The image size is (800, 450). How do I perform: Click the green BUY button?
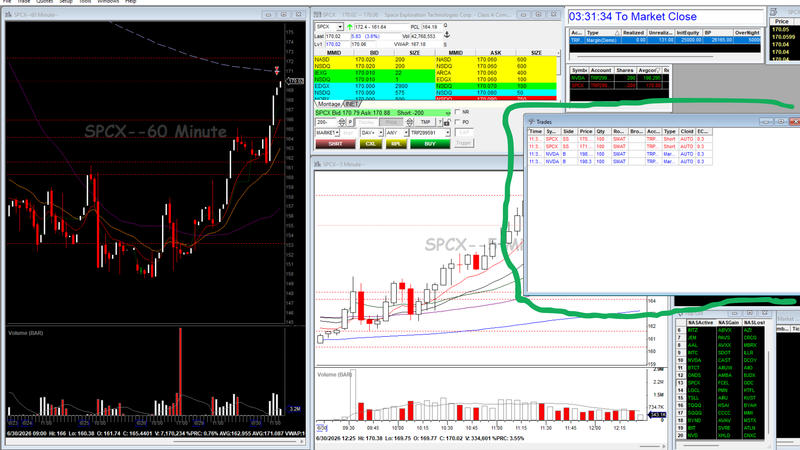coord(430,144)
